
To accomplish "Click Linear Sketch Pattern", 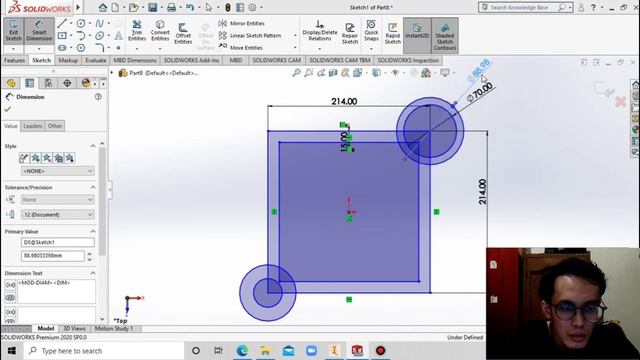I will [250, 36].
